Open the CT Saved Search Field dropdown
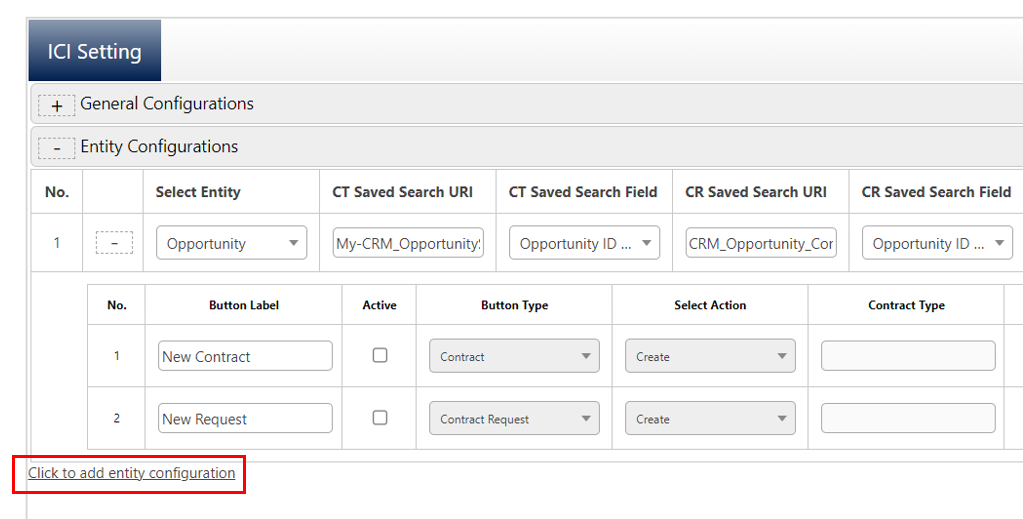Image resolution: width=1023 pixels, height=519 pixels. point(584,243)
